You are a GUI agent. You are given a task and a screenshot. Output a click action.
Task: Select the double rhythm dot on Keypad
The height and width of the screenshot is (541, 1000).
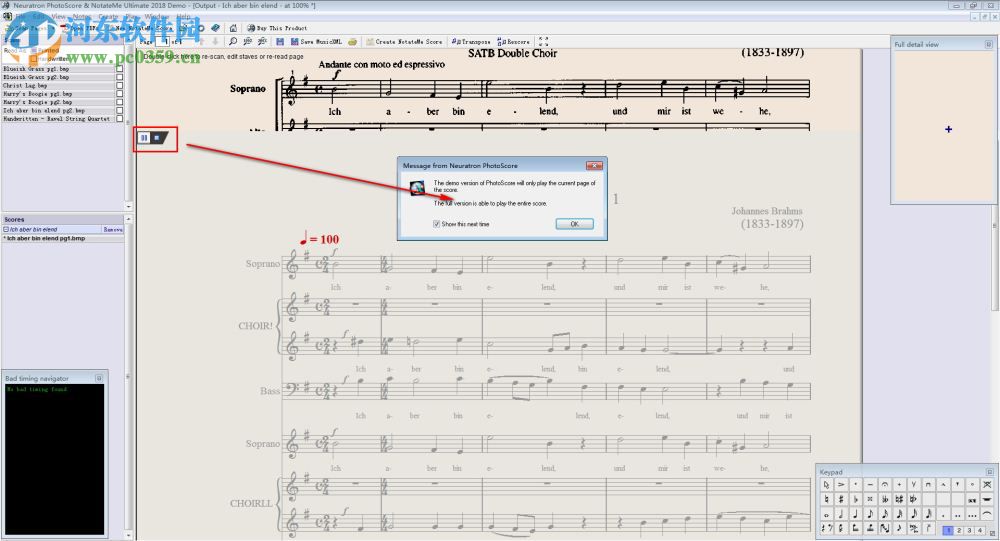tap(958, 514)
